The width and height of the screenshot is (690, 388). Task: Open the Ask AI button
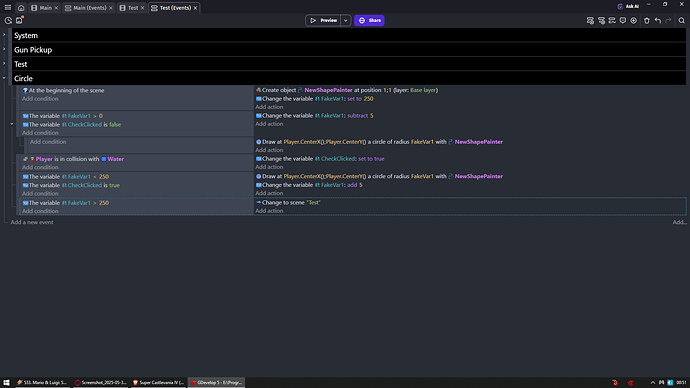tap(628, 7)
